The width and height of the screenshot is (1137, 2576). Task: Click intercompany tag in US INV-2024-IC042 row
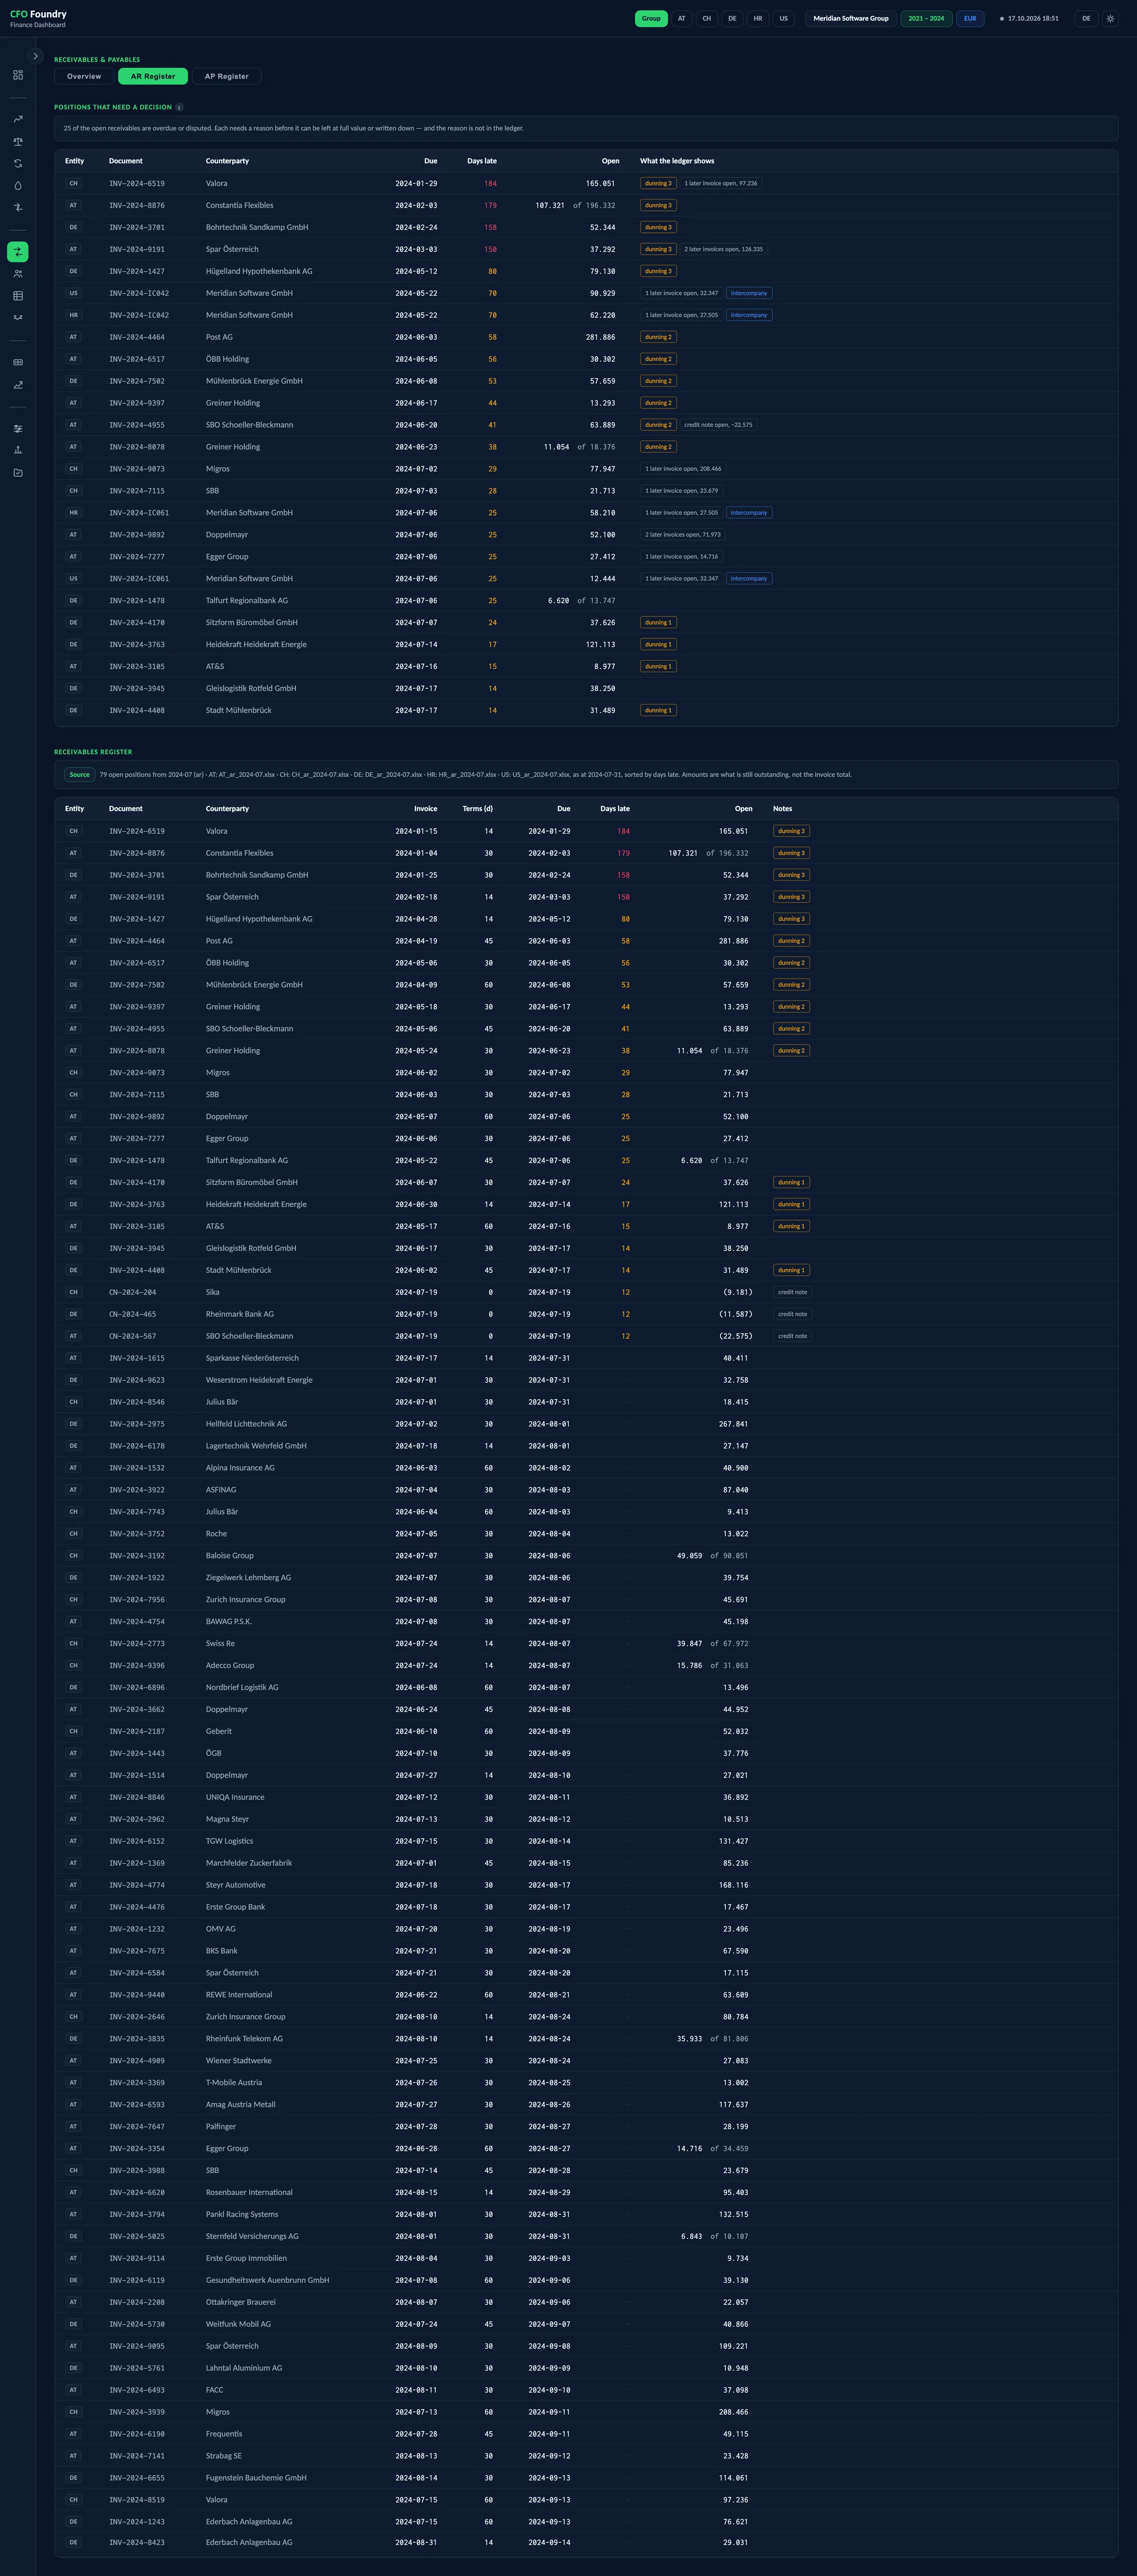pos(749,293)
